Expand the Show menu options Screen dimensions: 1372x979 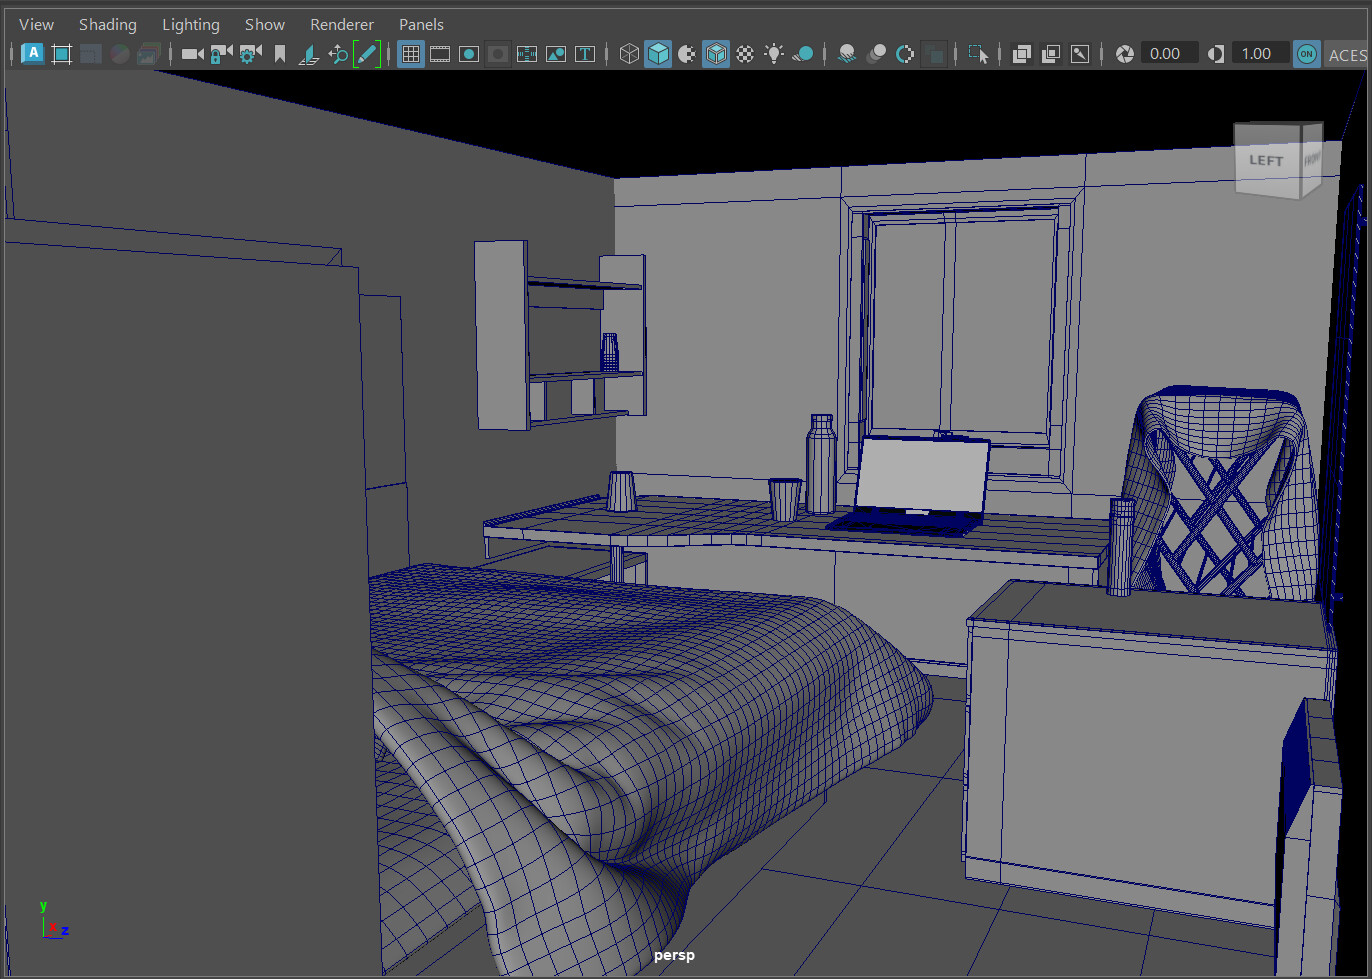[x=264, y=23]
